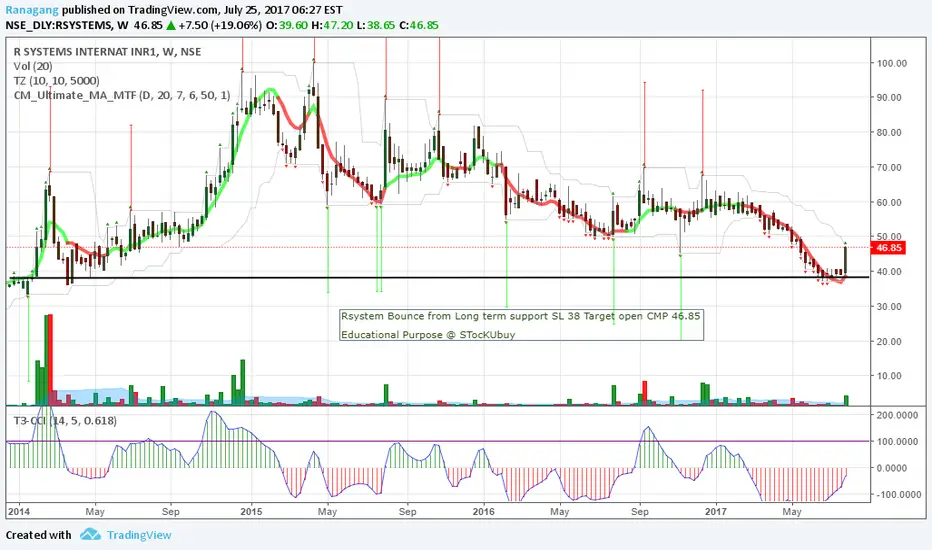Click the 2015 label on time axis
The height and width of the screenshot is (550, 932).
point(251,511)
